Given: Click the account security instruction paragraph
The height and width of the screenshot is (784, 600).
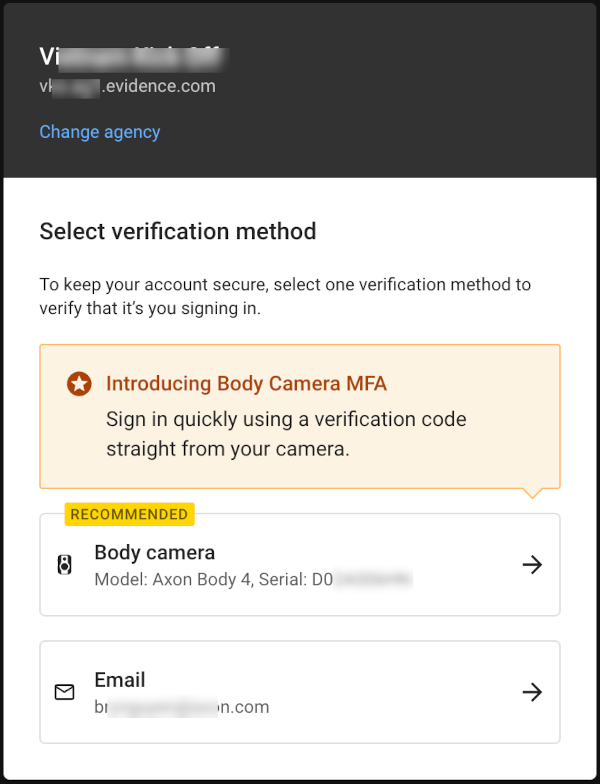Looking at the screenshot, I should coord(285,296).
